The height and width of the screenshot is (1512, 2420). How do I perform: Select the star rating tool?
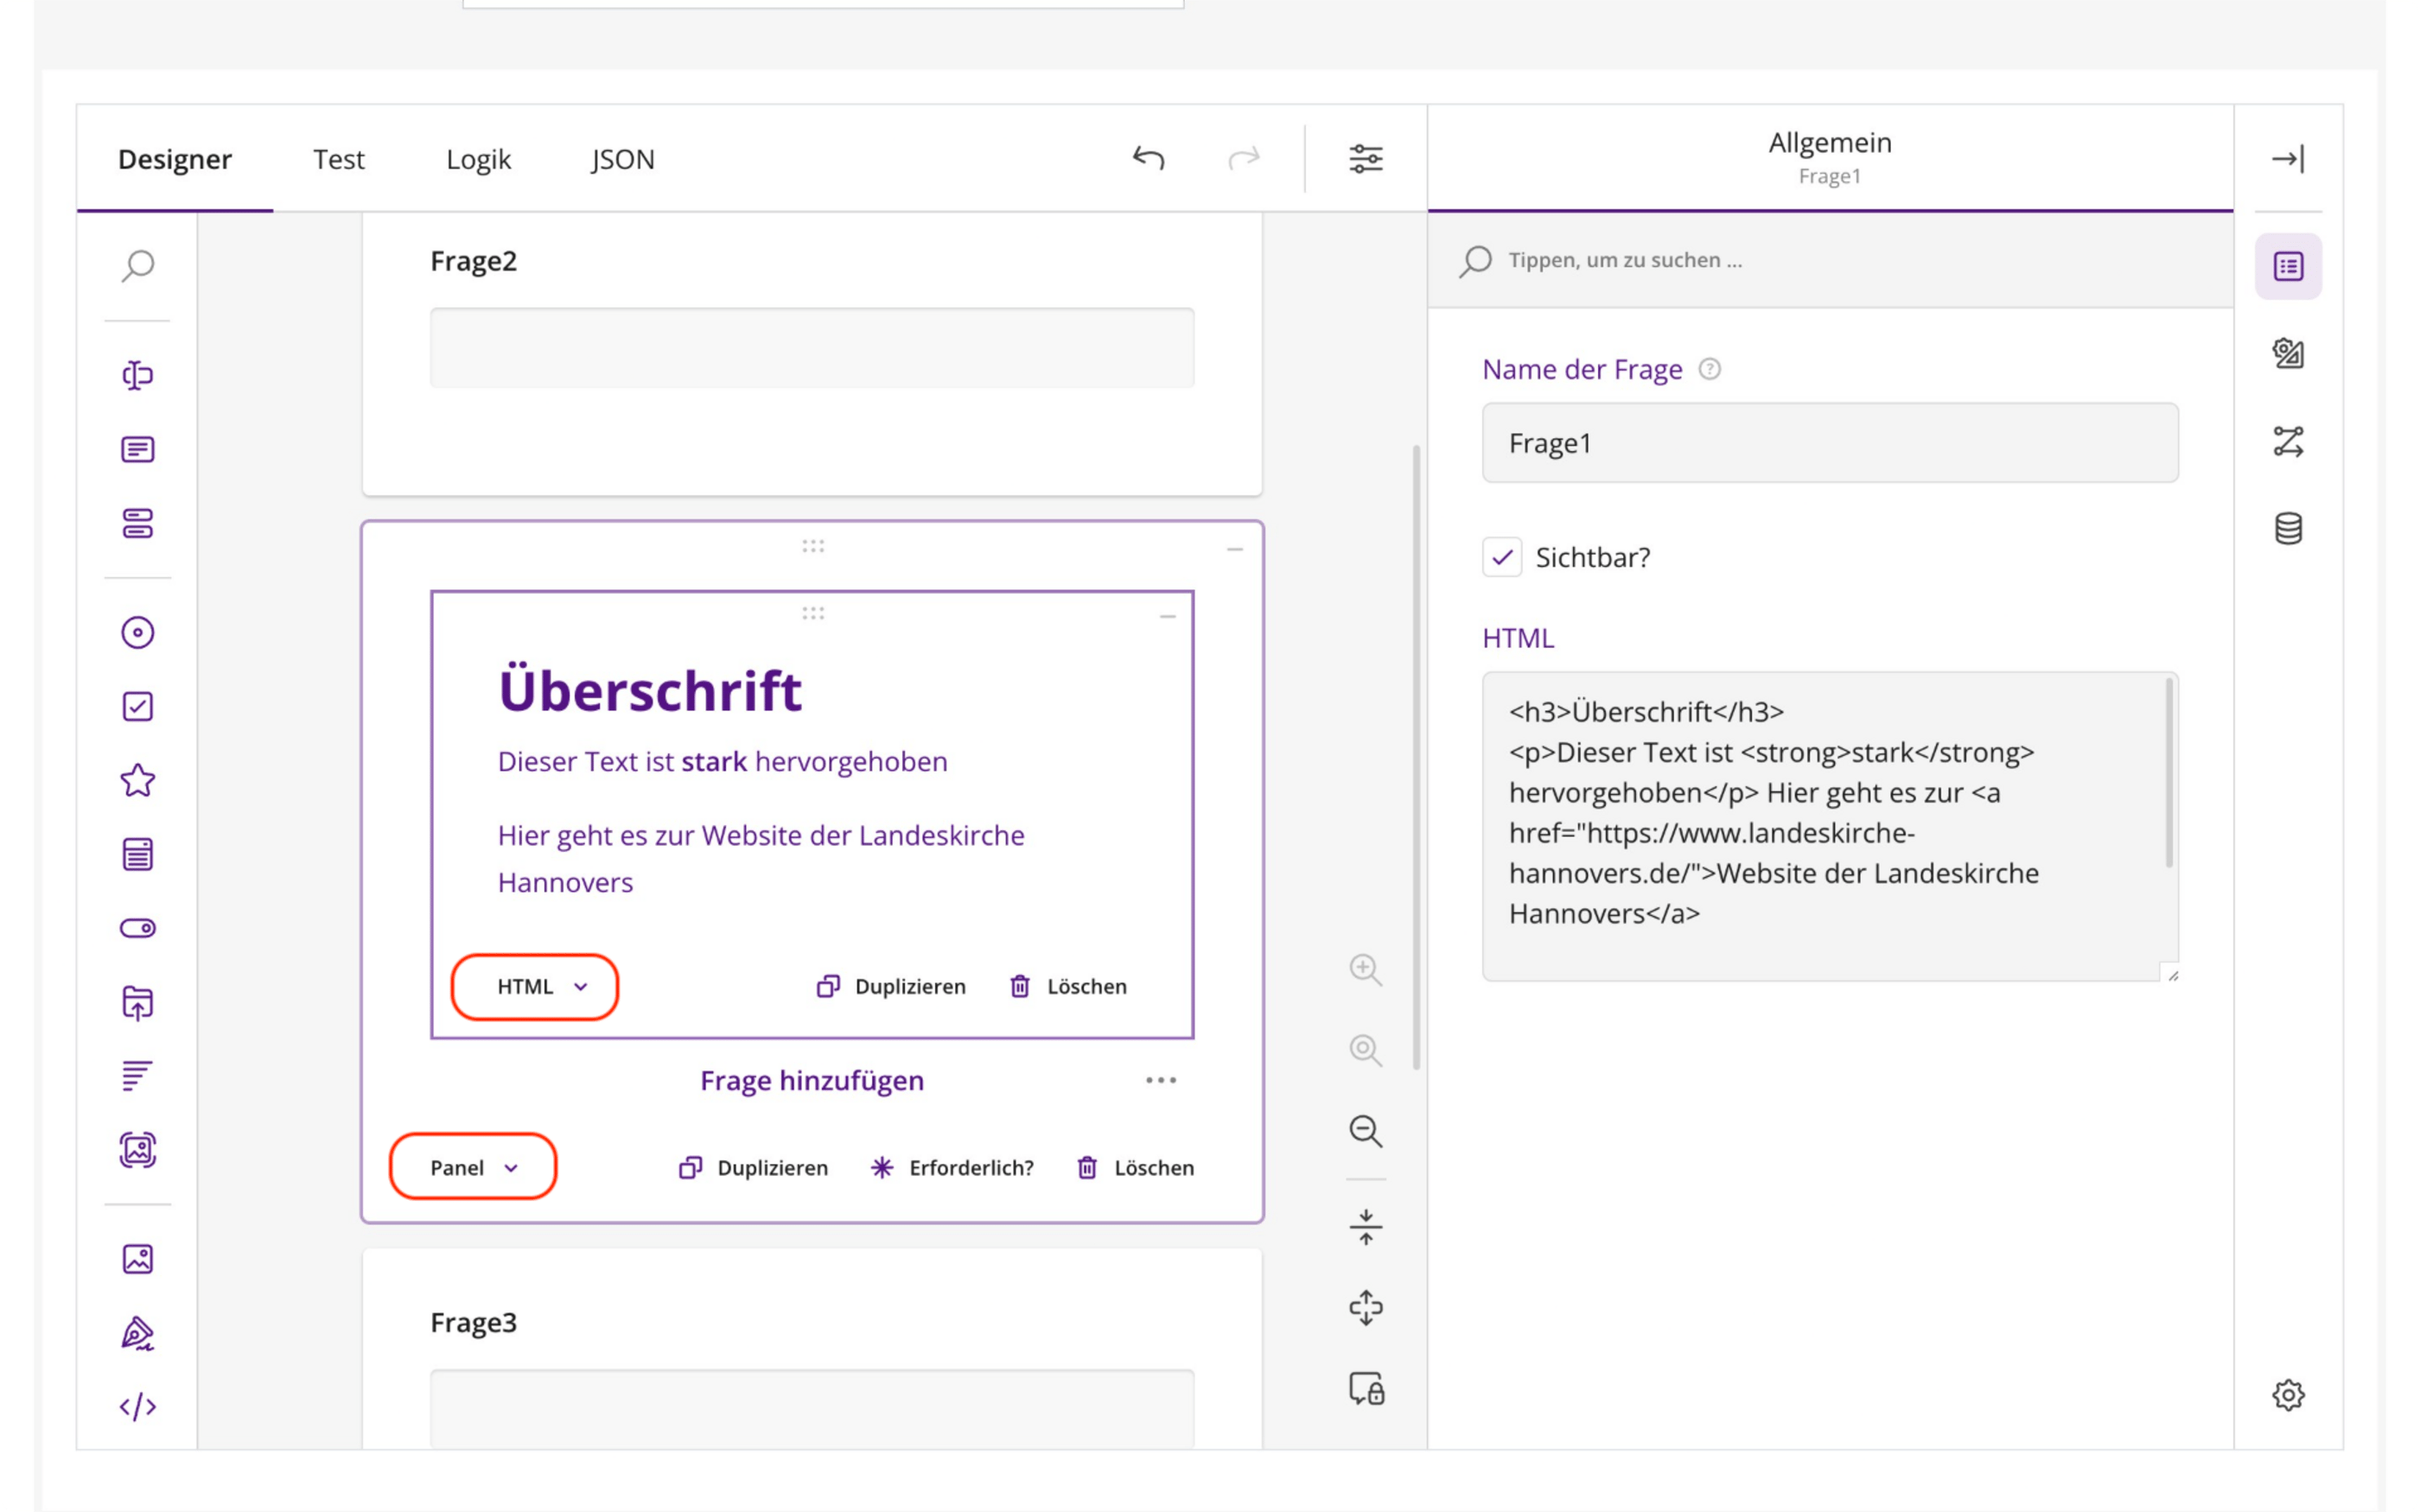click(x=138, y=780)
